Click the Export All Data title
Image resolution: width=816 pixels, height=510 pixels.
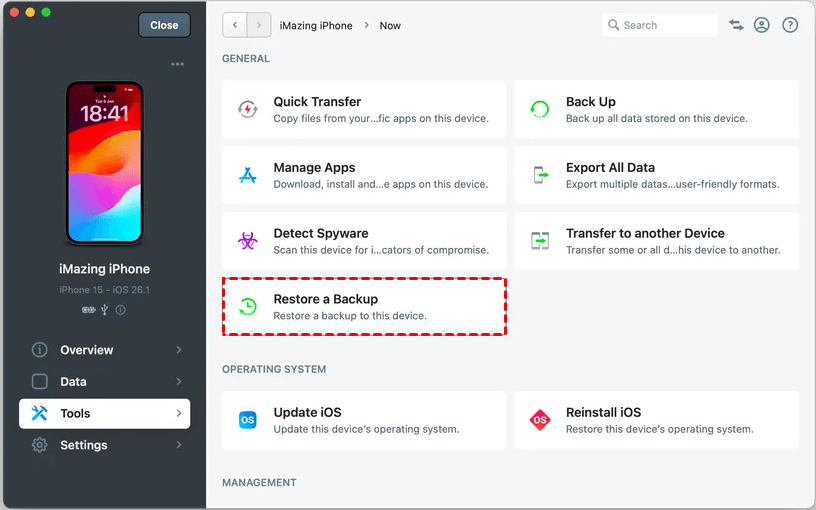(x=610, y=168)
